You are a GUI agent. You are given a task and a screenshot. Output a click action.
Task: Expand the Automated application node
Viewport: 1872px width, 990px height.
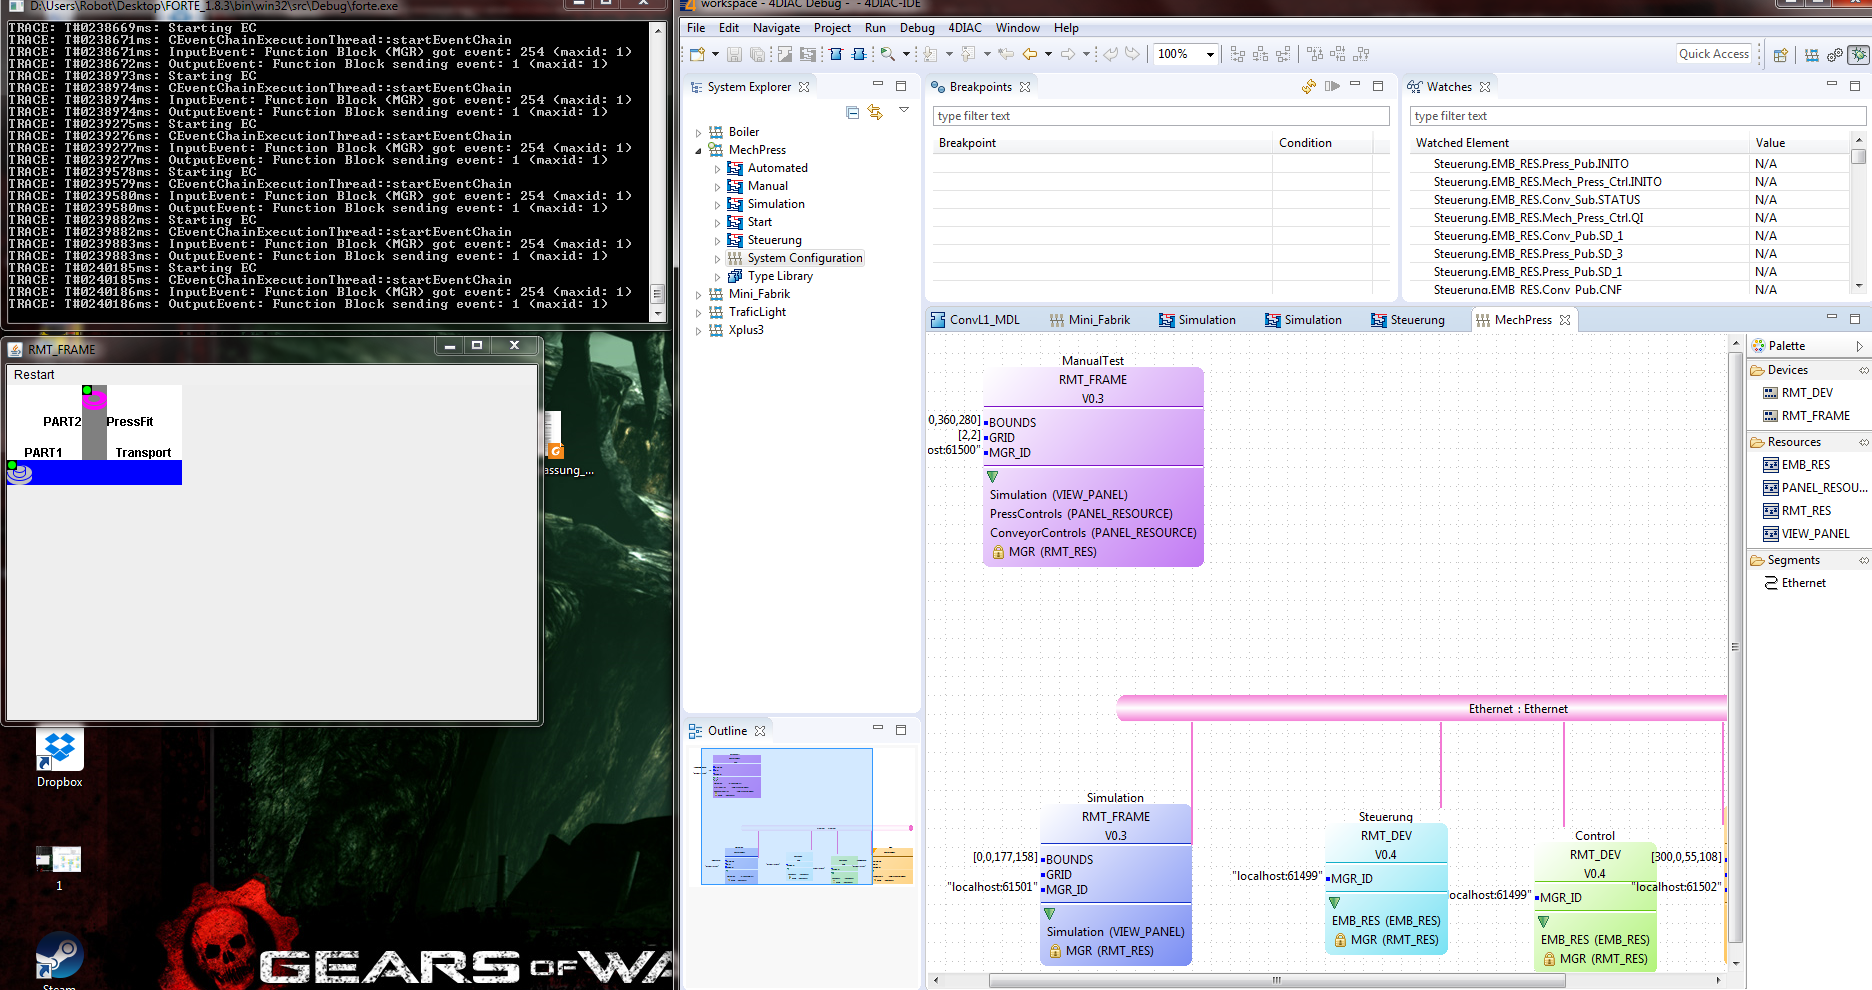pyautogui.click(x=717, y=168)
